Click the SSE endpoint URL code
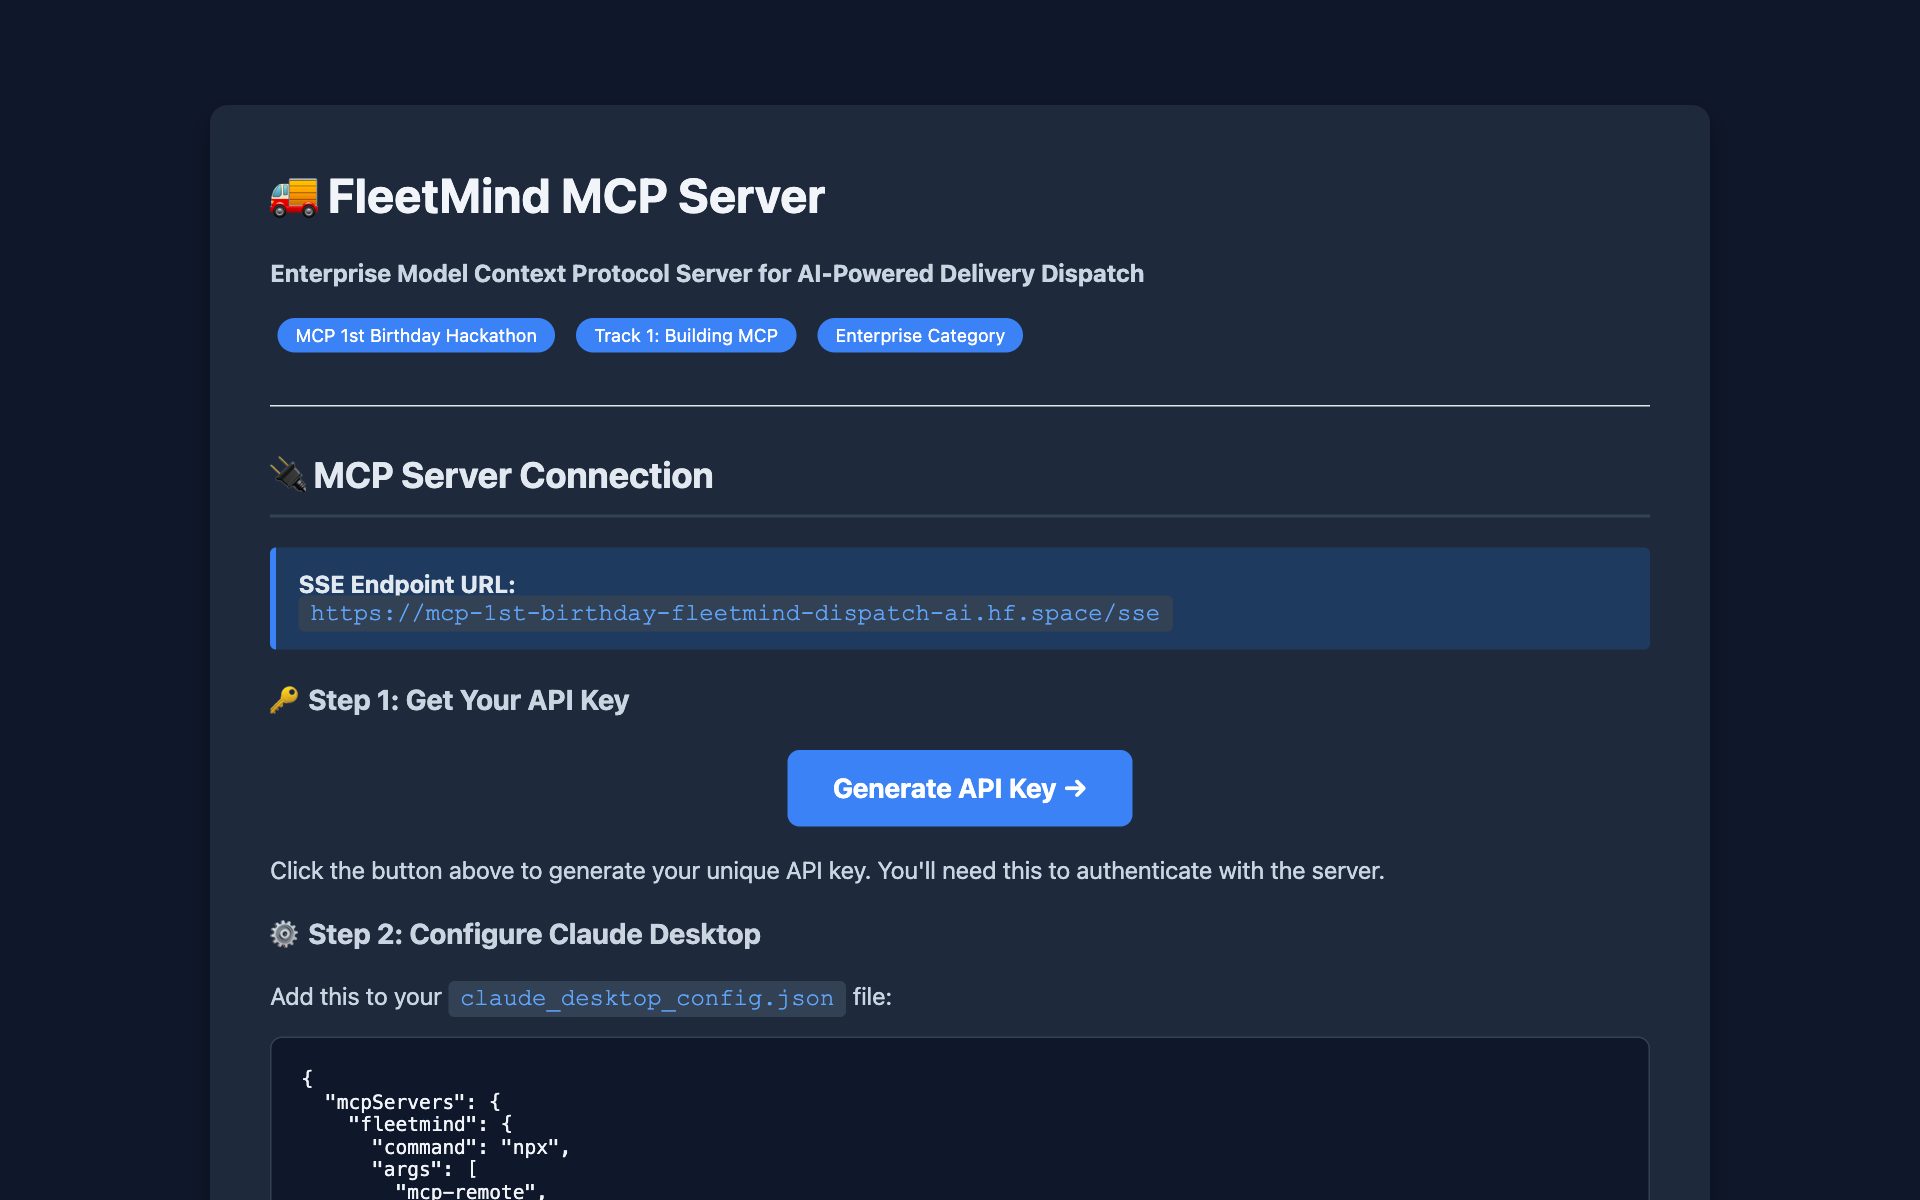The width and height of the screenshot is (1920, 1200). click(735, 613)
